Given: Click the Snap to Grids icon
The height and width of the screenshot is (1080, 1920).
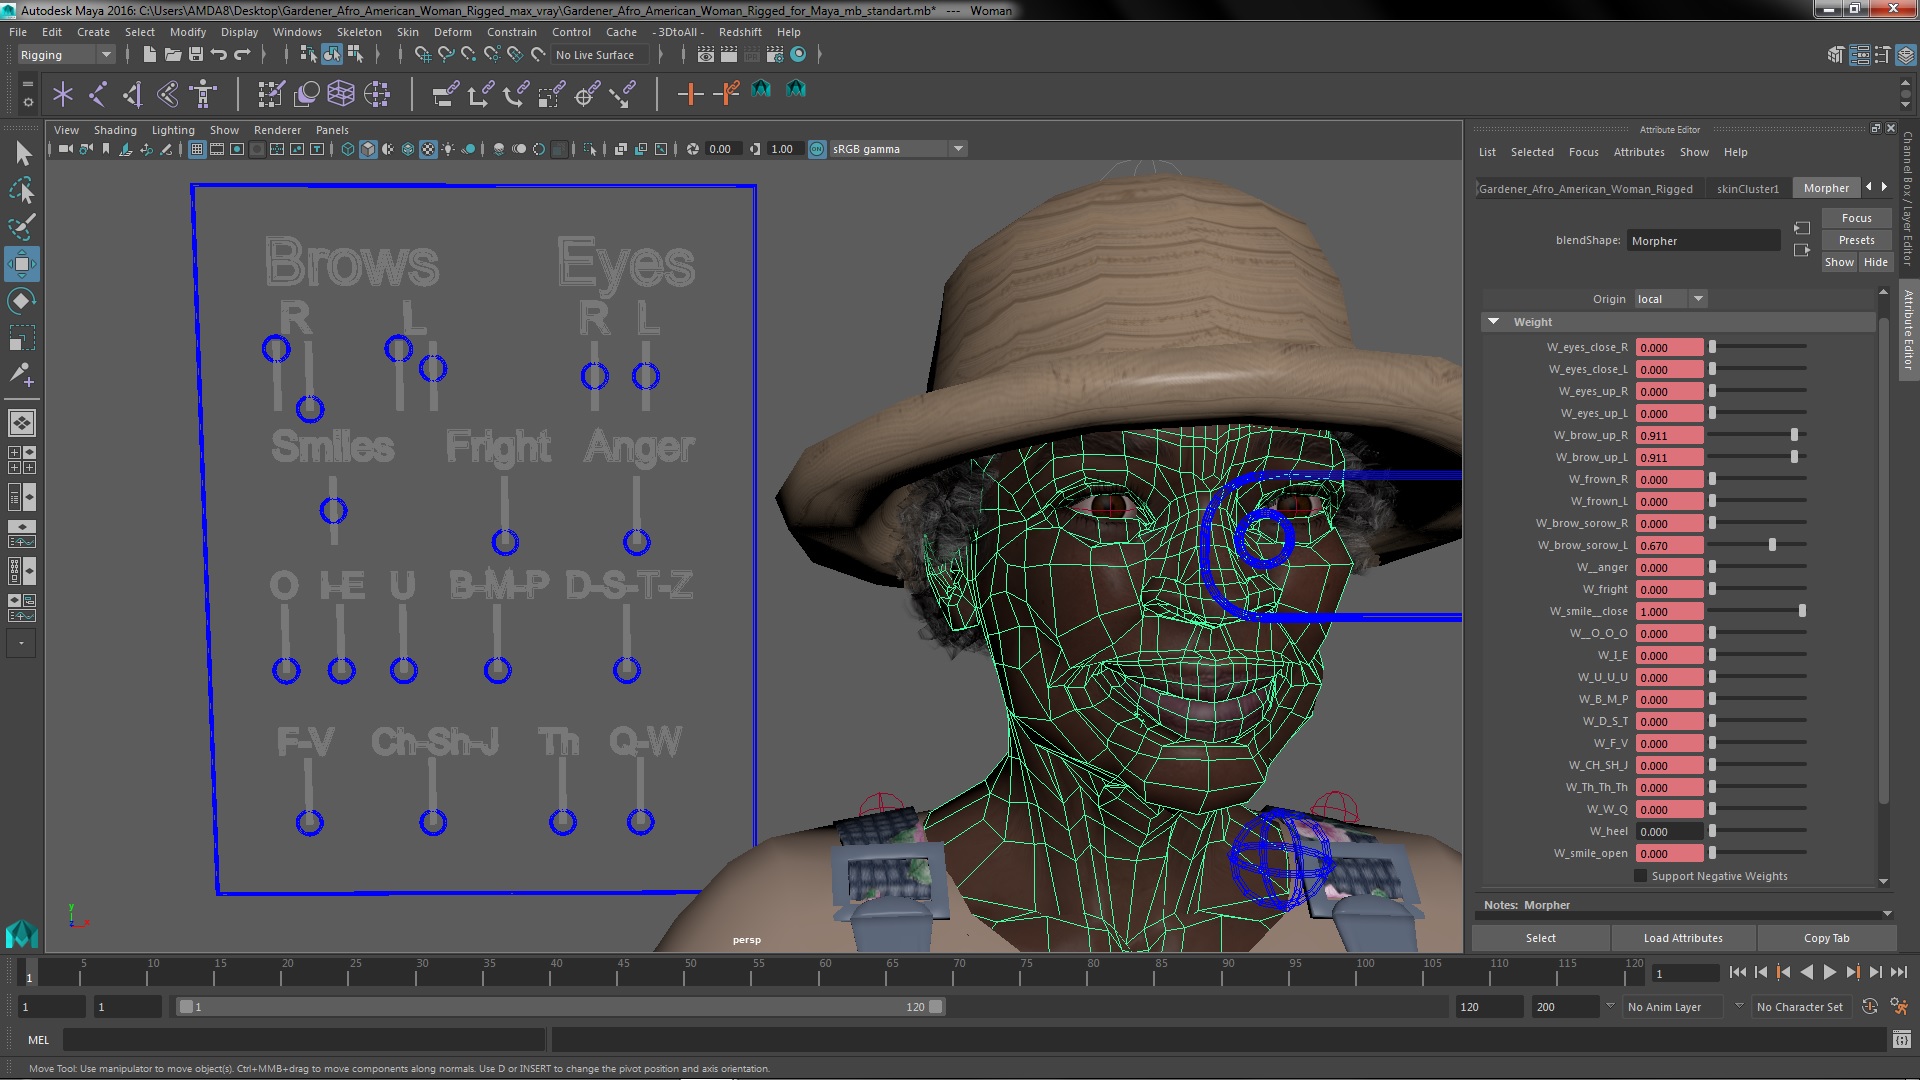Looking at the screenshot, I should (x=422, y=55).
